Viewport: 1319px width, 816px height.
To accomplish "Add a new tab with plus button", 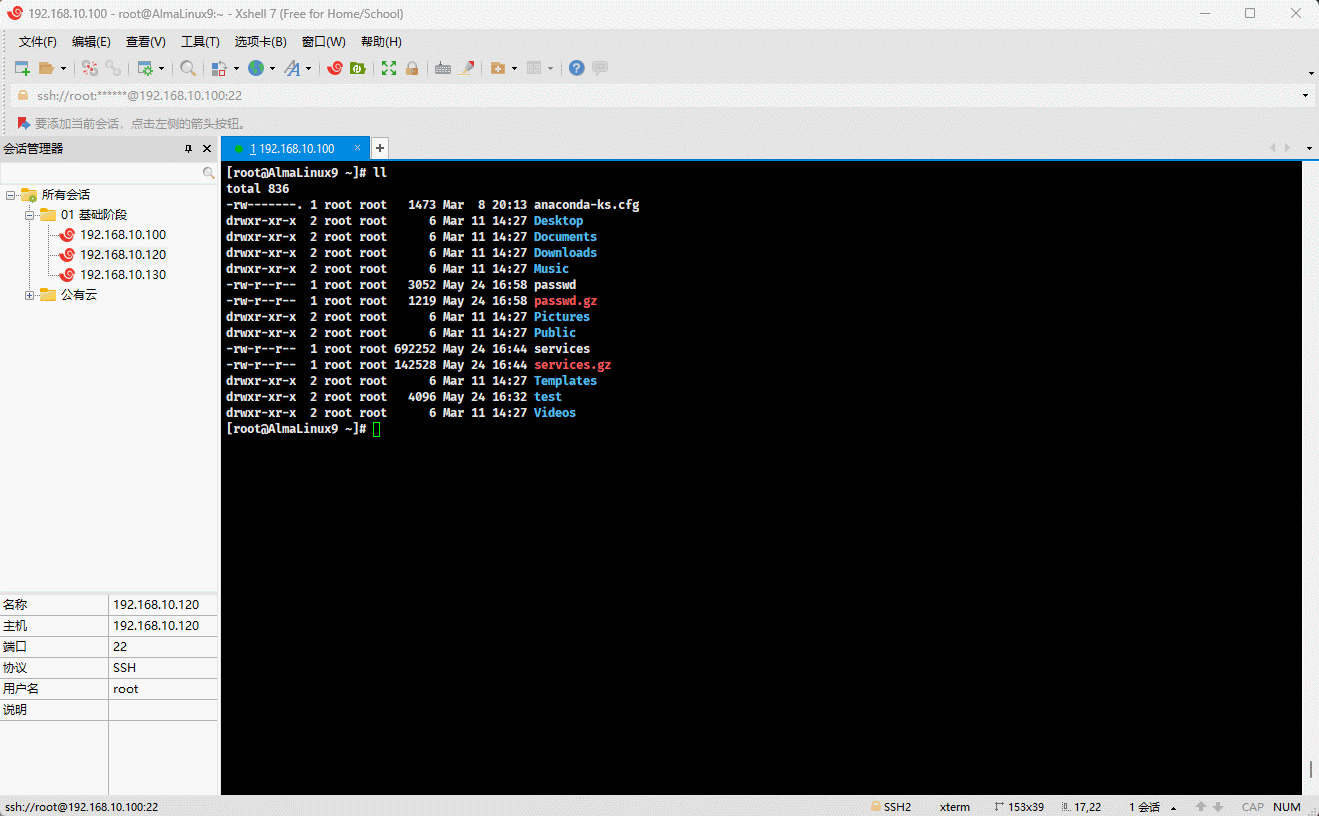I will coord(380,148).
